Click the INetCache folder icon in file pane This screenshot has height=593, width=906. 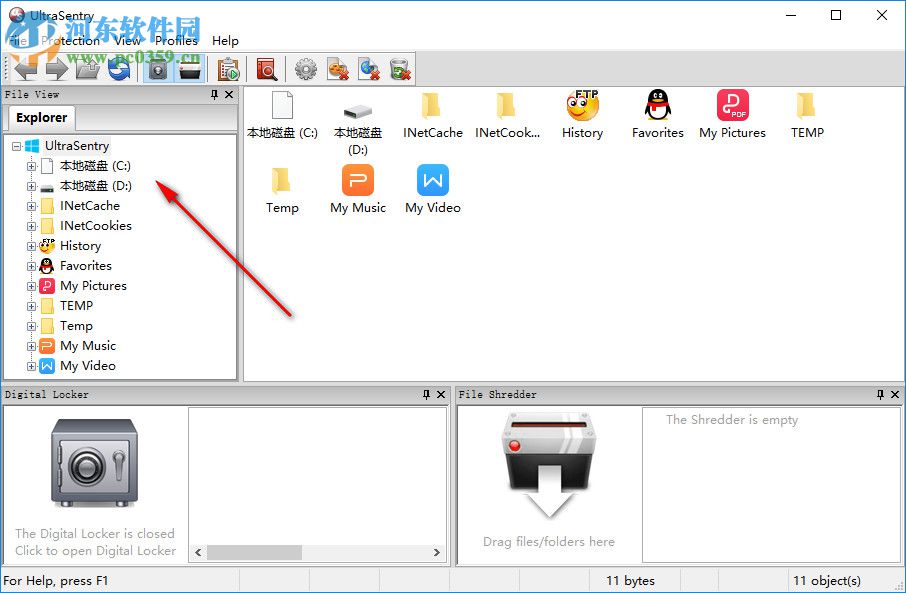click(432, 106)
